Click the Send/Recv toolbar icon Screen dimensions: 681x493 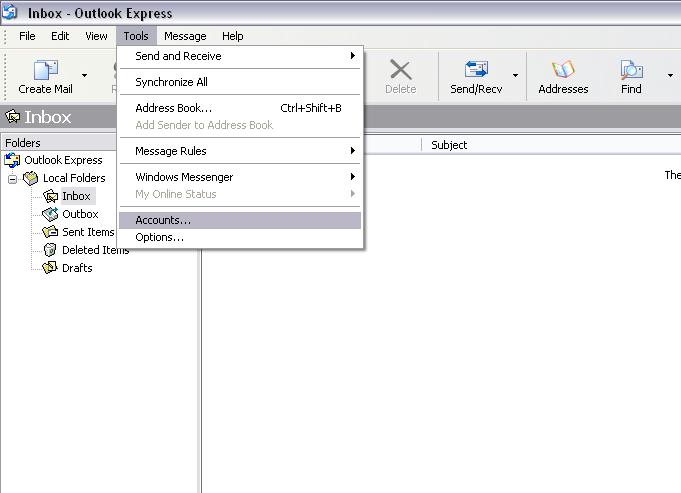[476, 69]
